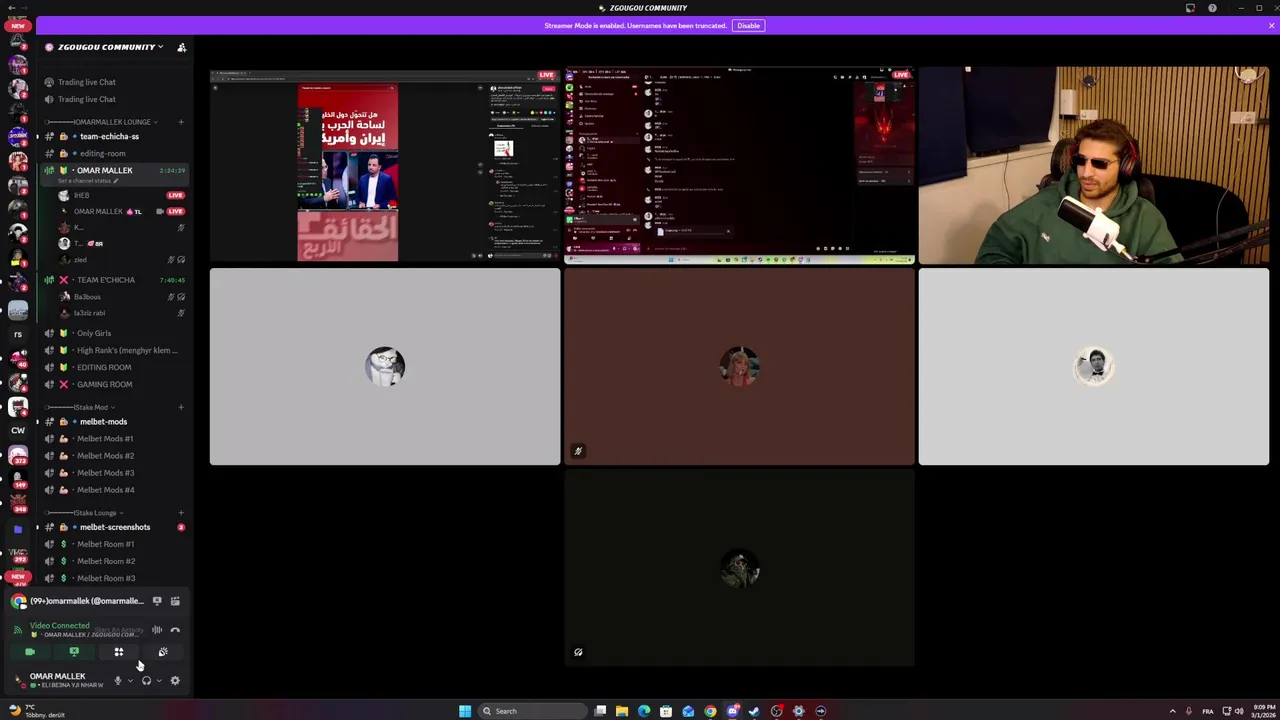Open Discord from taskbar
The image size is (1280, 720).
[733, 711]
